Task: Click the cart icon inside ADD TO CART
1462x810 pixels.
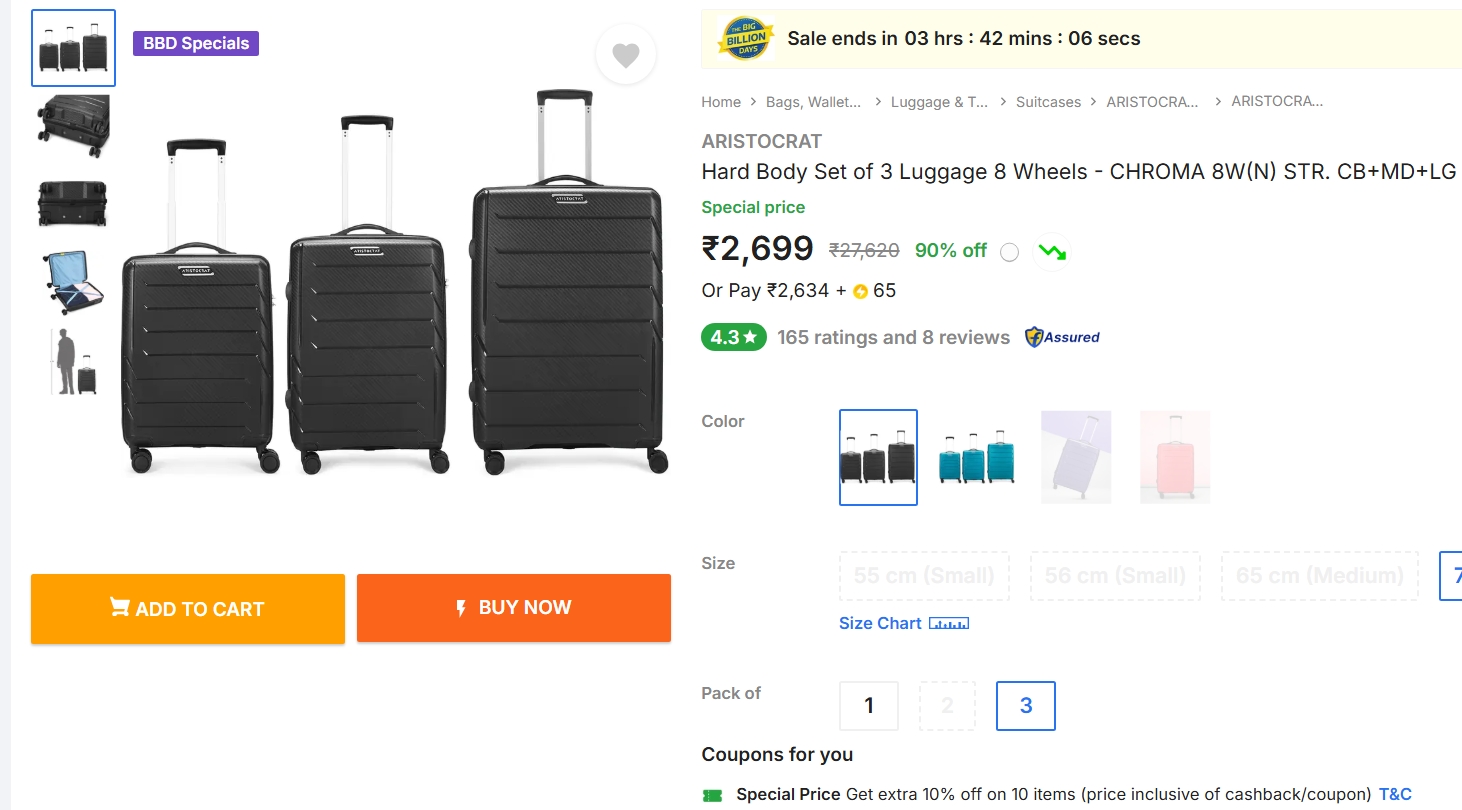Action: click(x=119, y=606)
